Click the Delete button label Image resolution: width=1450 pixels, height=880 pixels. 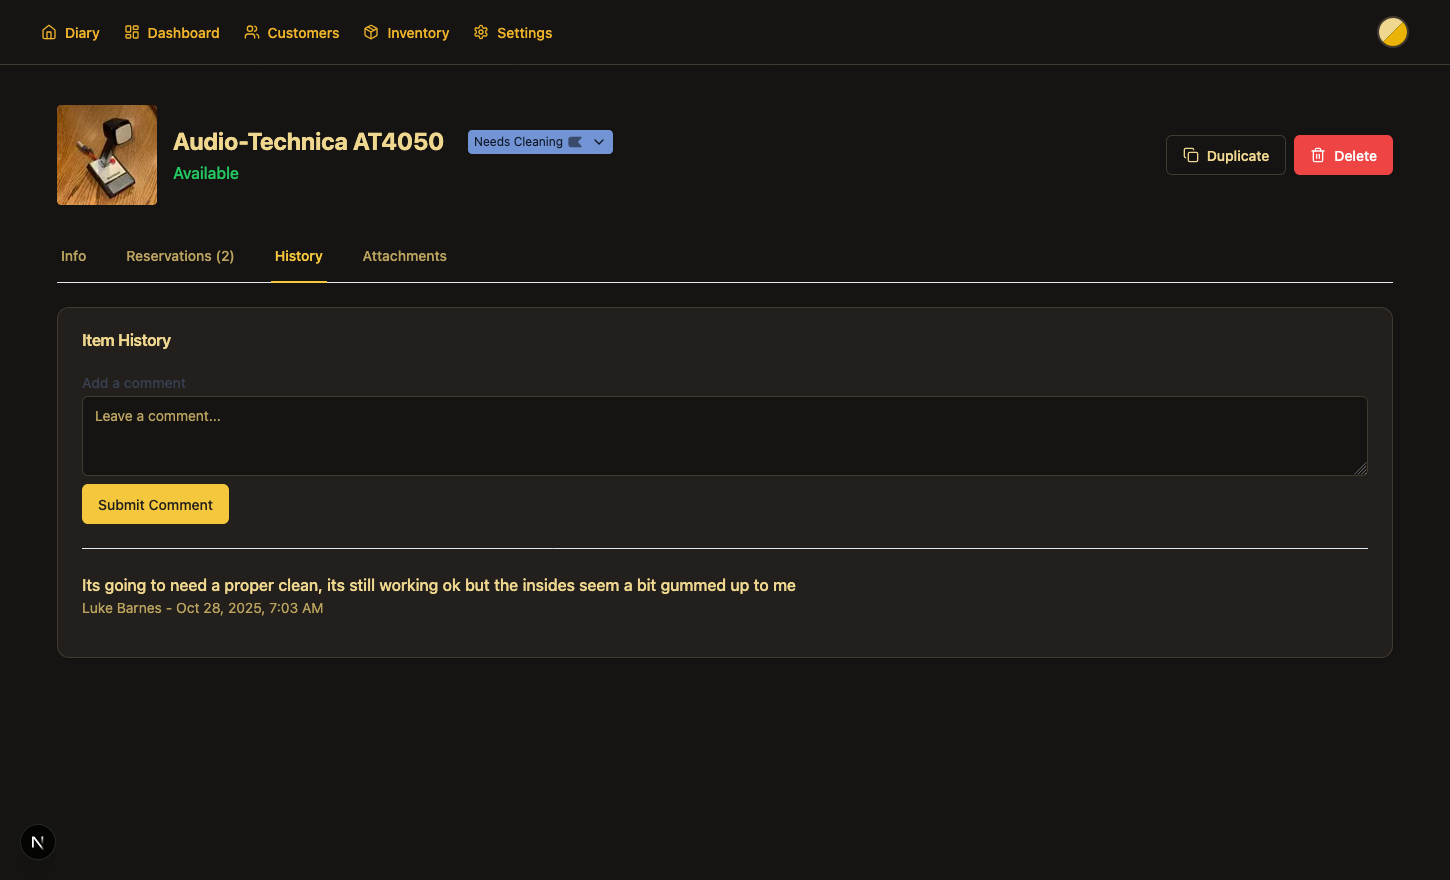pos(1355,156)
